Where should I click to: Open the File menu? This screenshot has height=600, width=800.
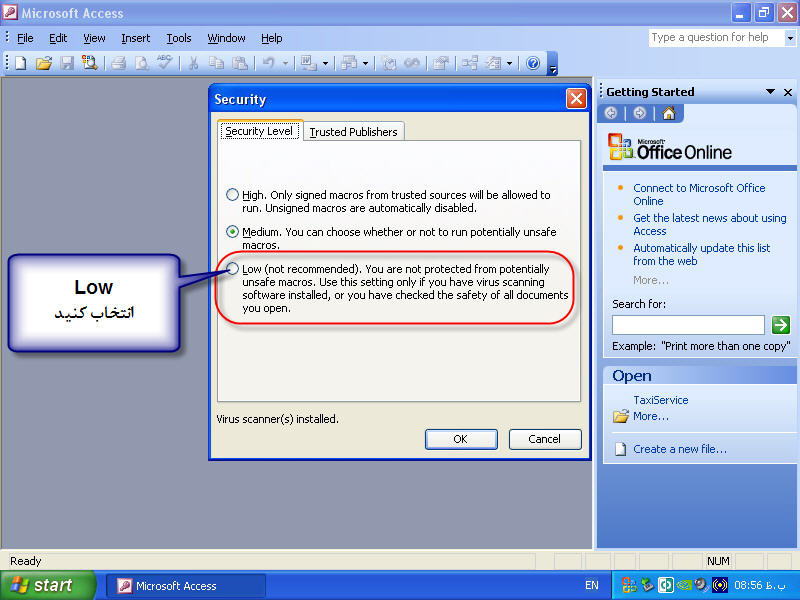tap(25, 38)
